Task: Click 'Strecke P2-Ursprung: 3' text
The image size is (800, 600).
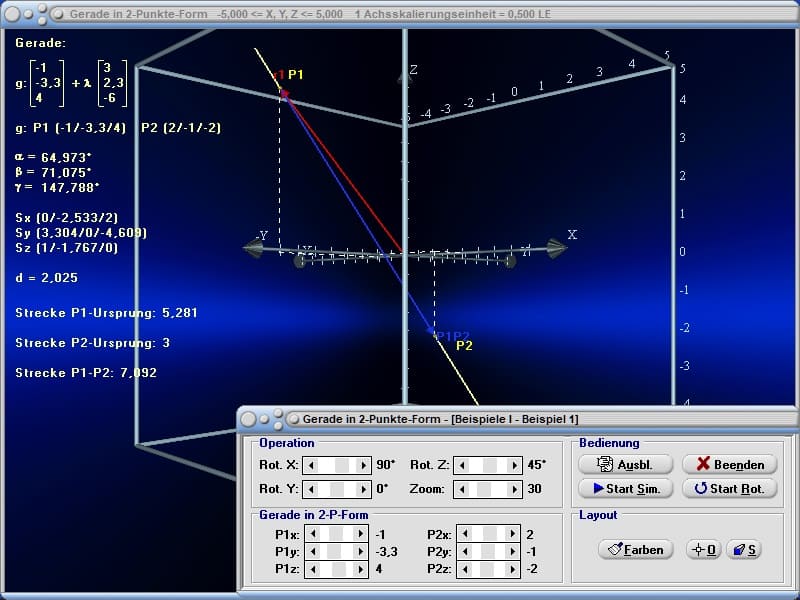Action: 92,342
